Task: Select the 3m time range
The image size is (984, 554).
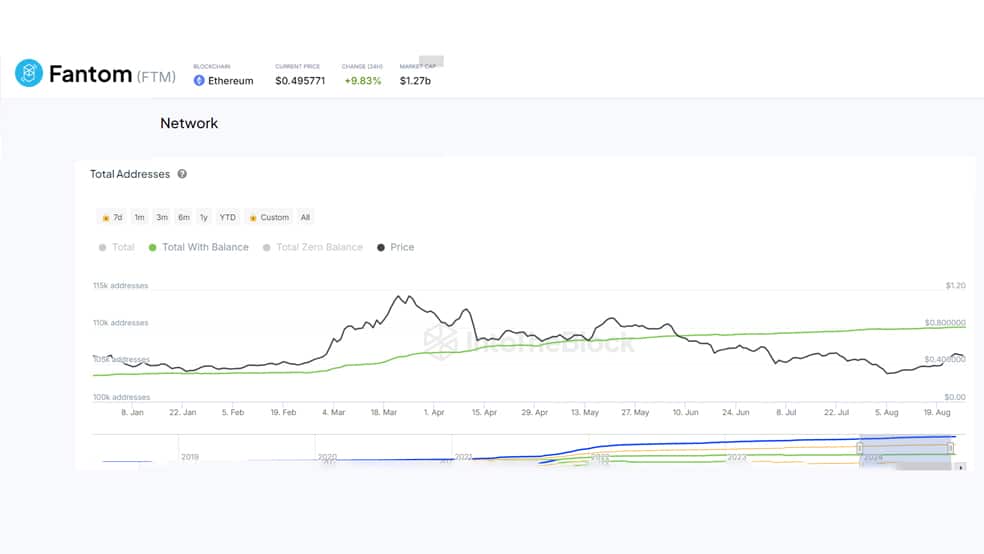Action: (162, 218)
